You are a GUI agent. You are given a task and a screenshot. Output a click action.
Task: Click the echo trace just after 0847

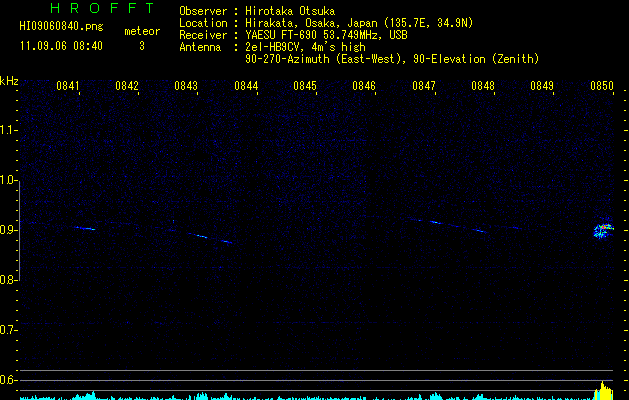click(x=435, y=222)
